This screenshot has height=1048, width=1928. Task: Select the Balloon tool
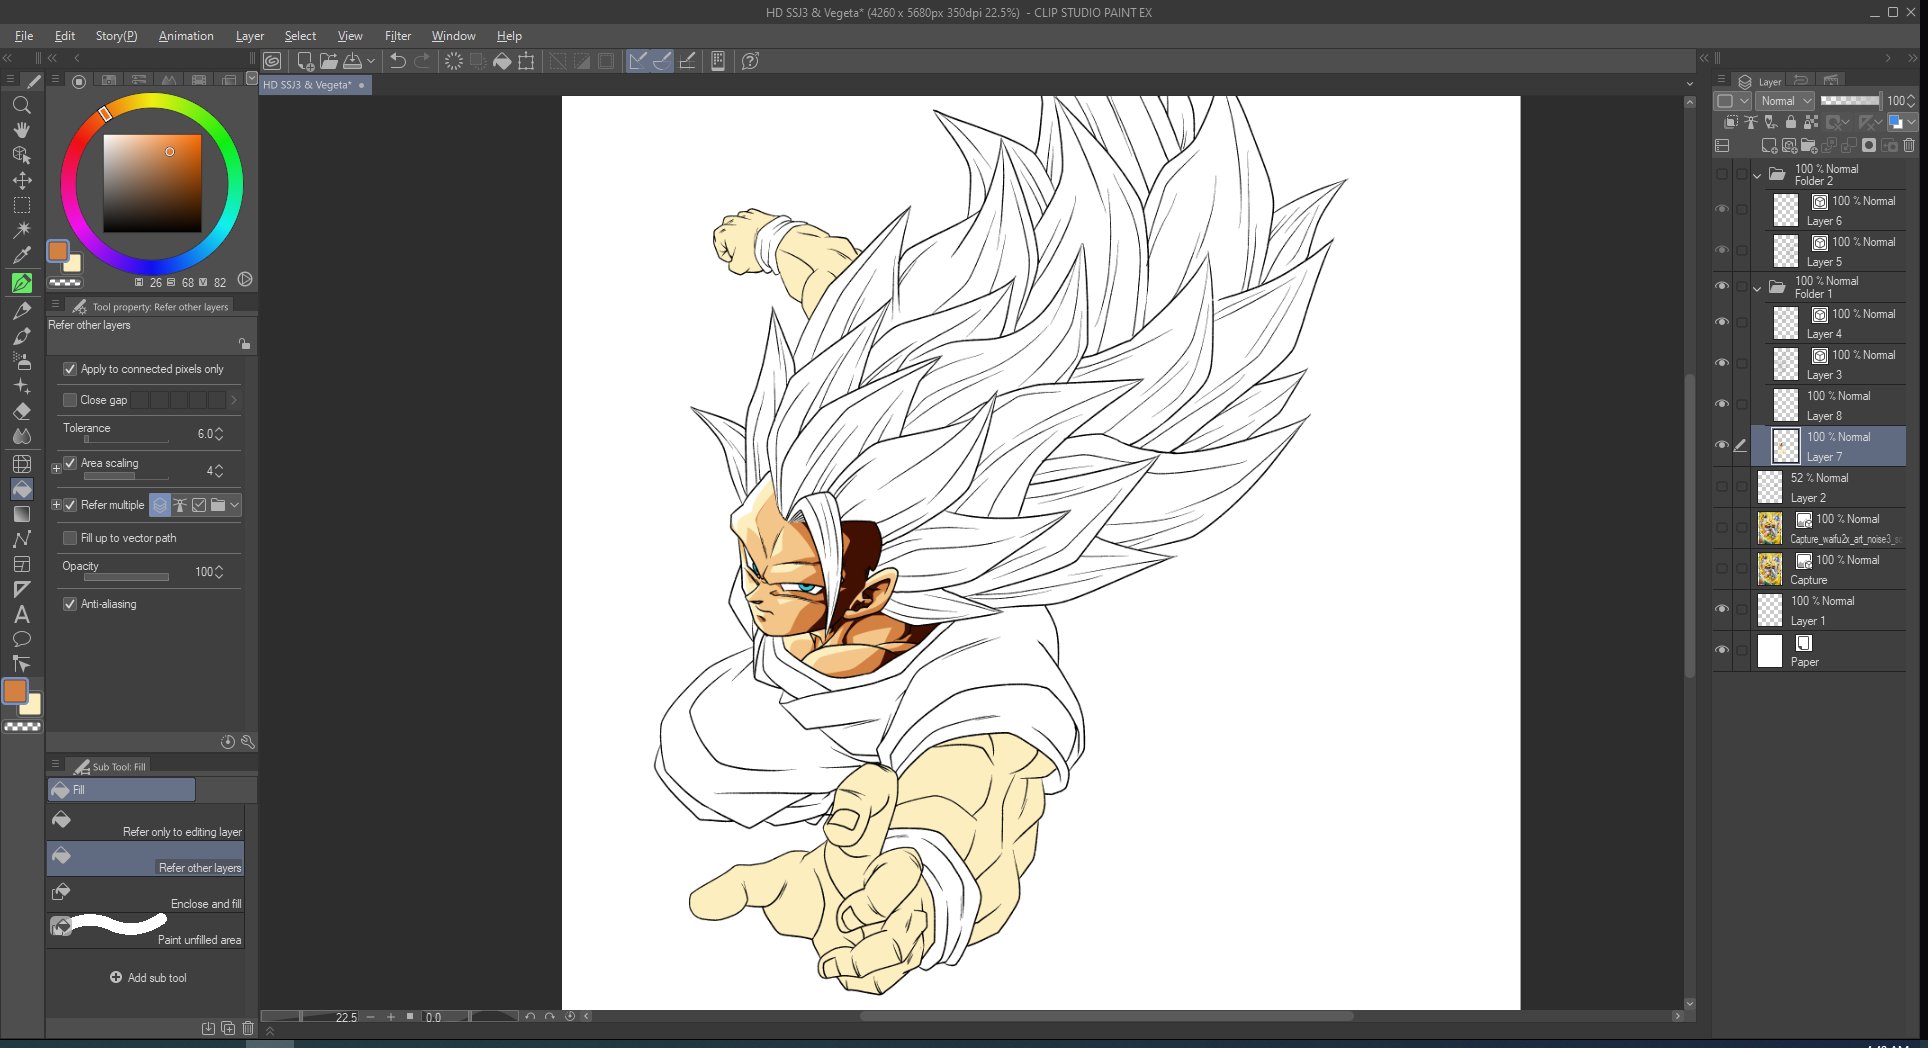[21, 639]
